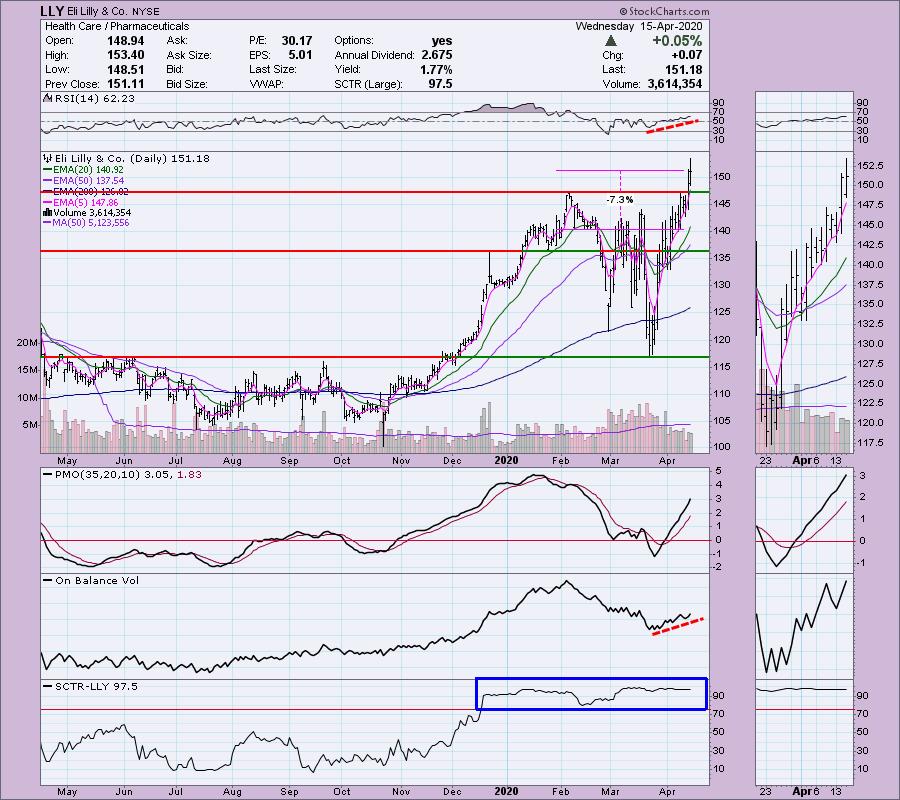The height and width of the screenshot is (800, 900).
Task: Click the 'SCTR (Large):' label in header
Action: pos(368,84)
